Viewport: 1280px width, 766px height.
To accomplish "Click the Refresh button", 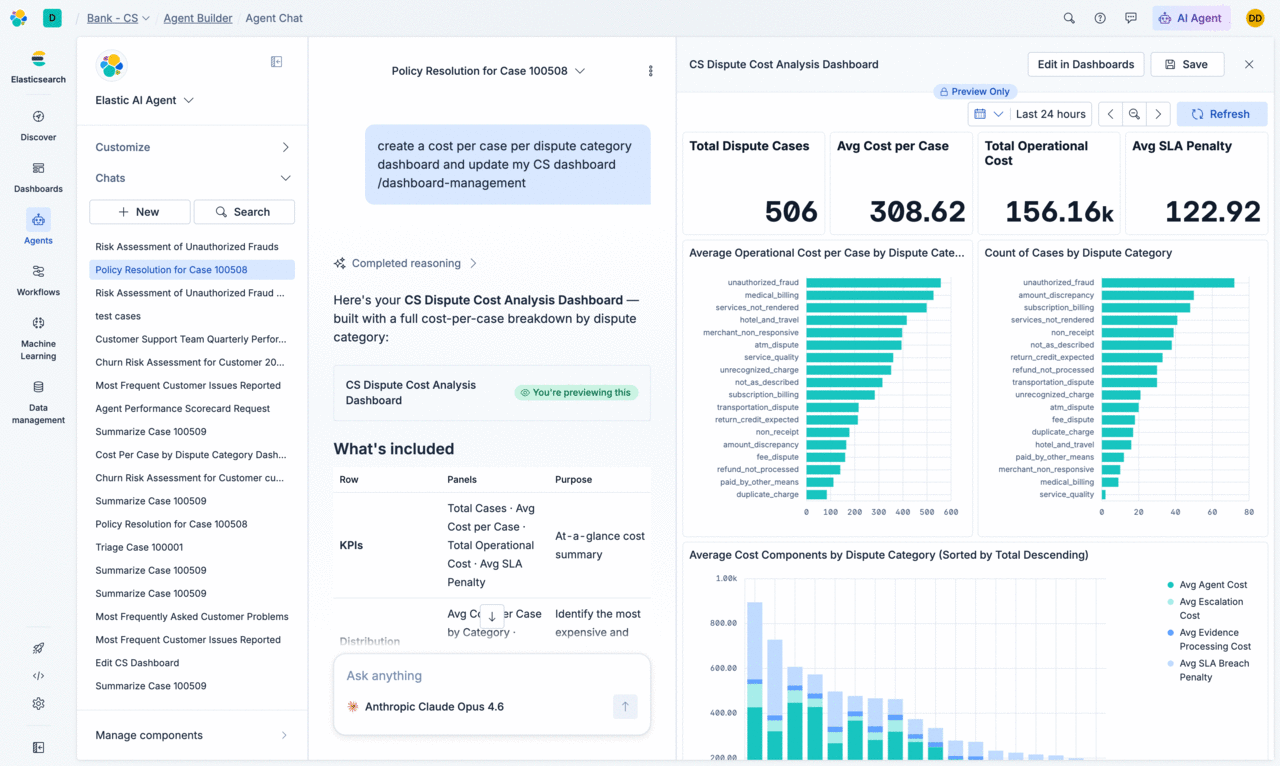I will [x=1221, y=114].
